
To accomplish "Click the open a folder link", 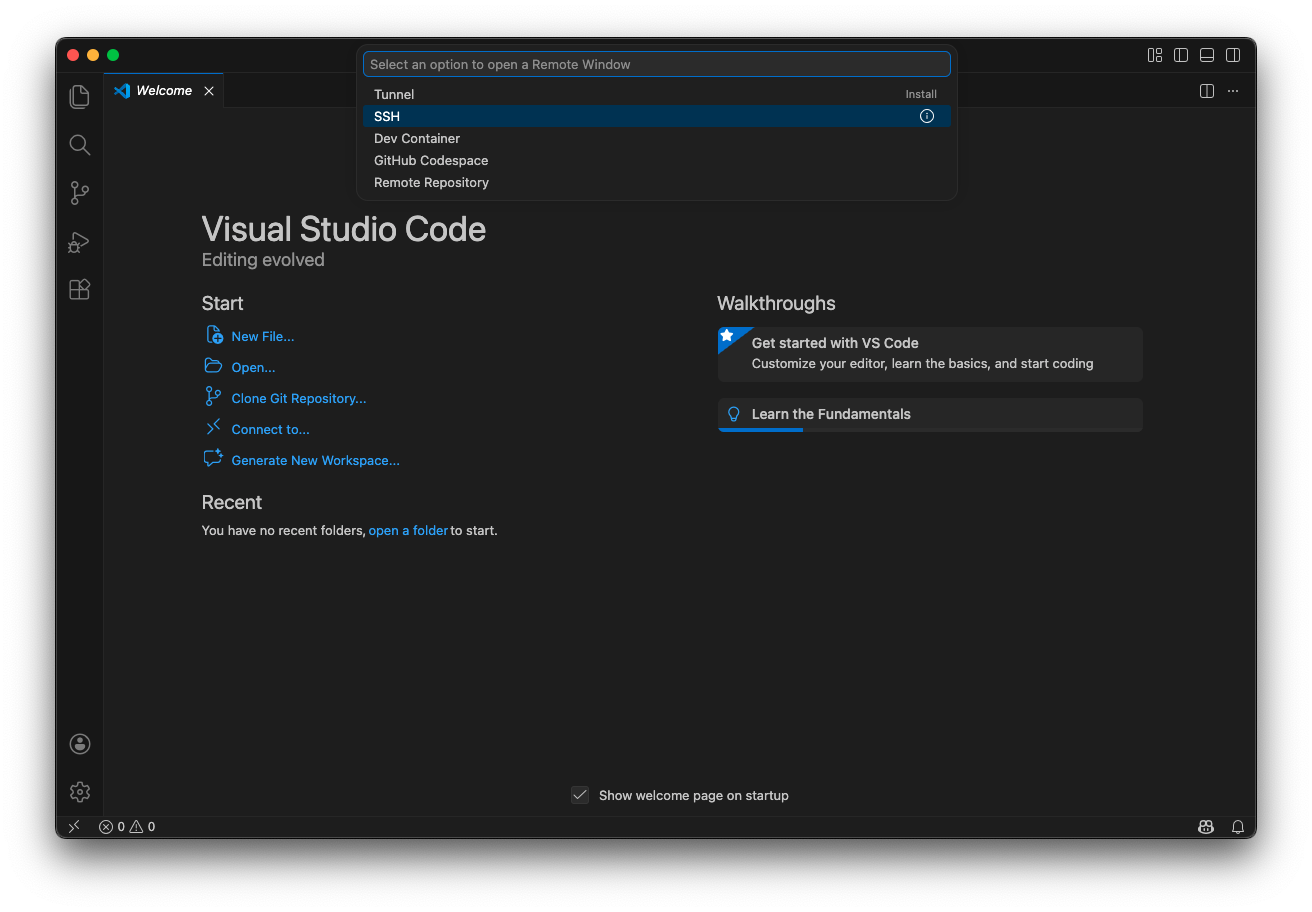I will tap(408, 531).
